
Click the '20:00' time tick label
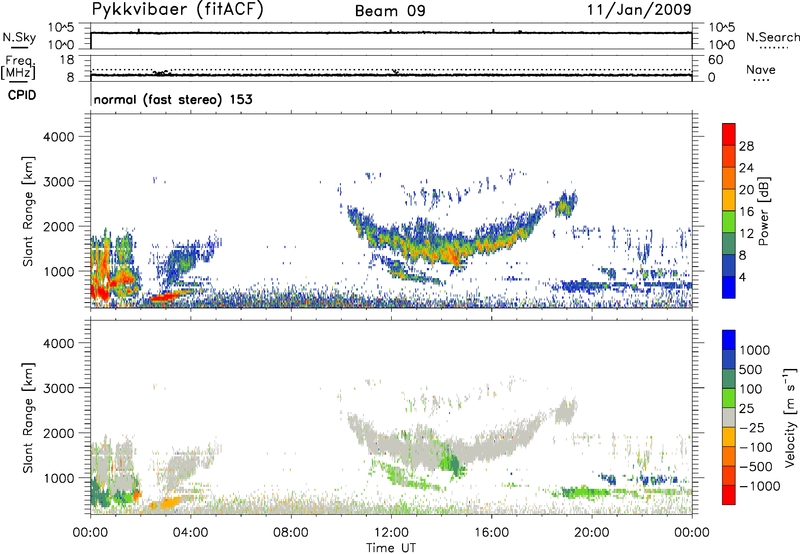[x=592, y=533]
